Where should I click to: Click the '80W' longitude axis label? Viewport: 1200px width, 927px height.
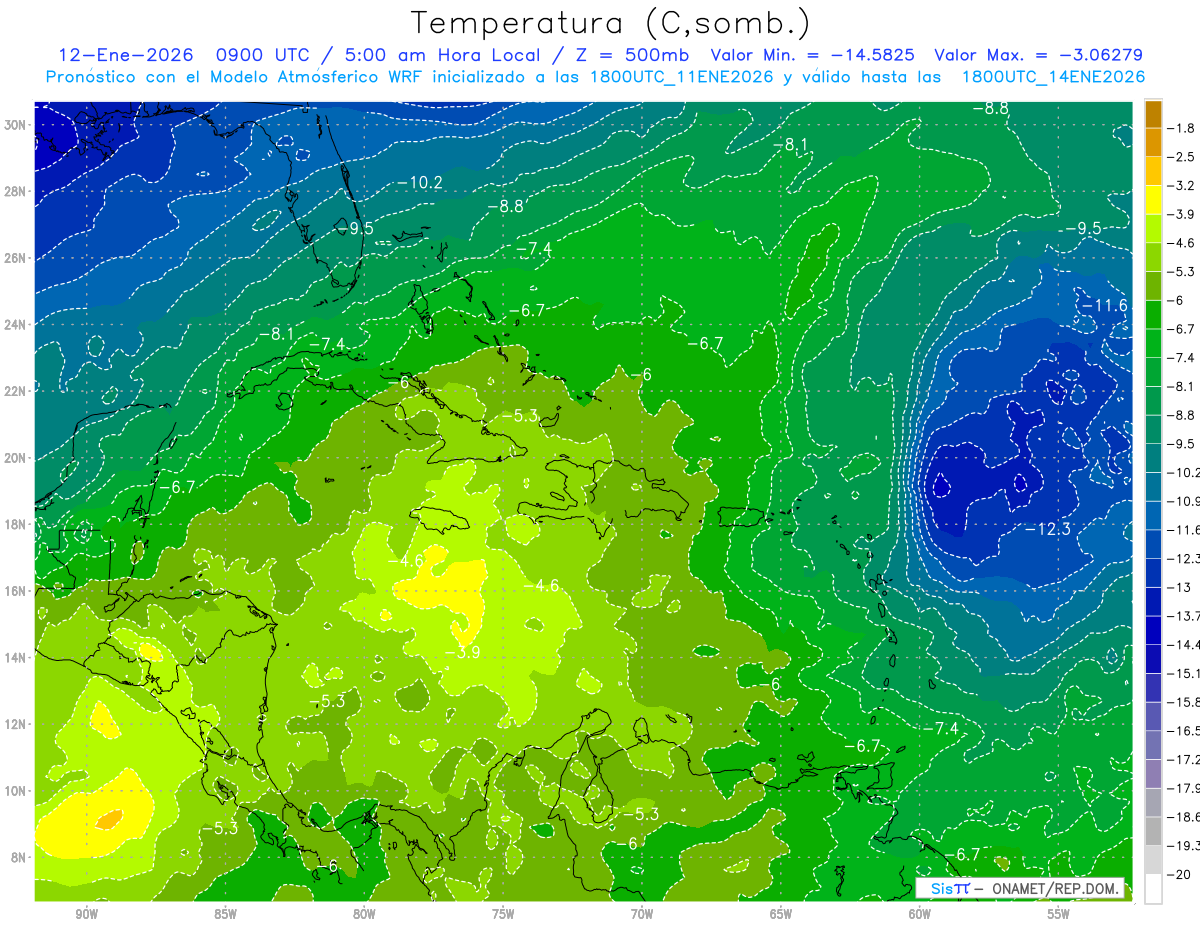[364, 914]
